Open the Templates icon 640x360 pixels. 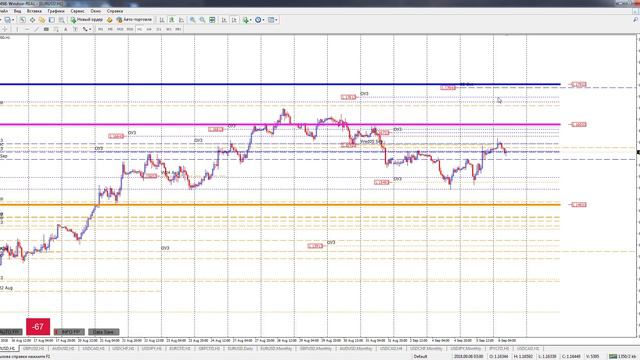point(271,20)
